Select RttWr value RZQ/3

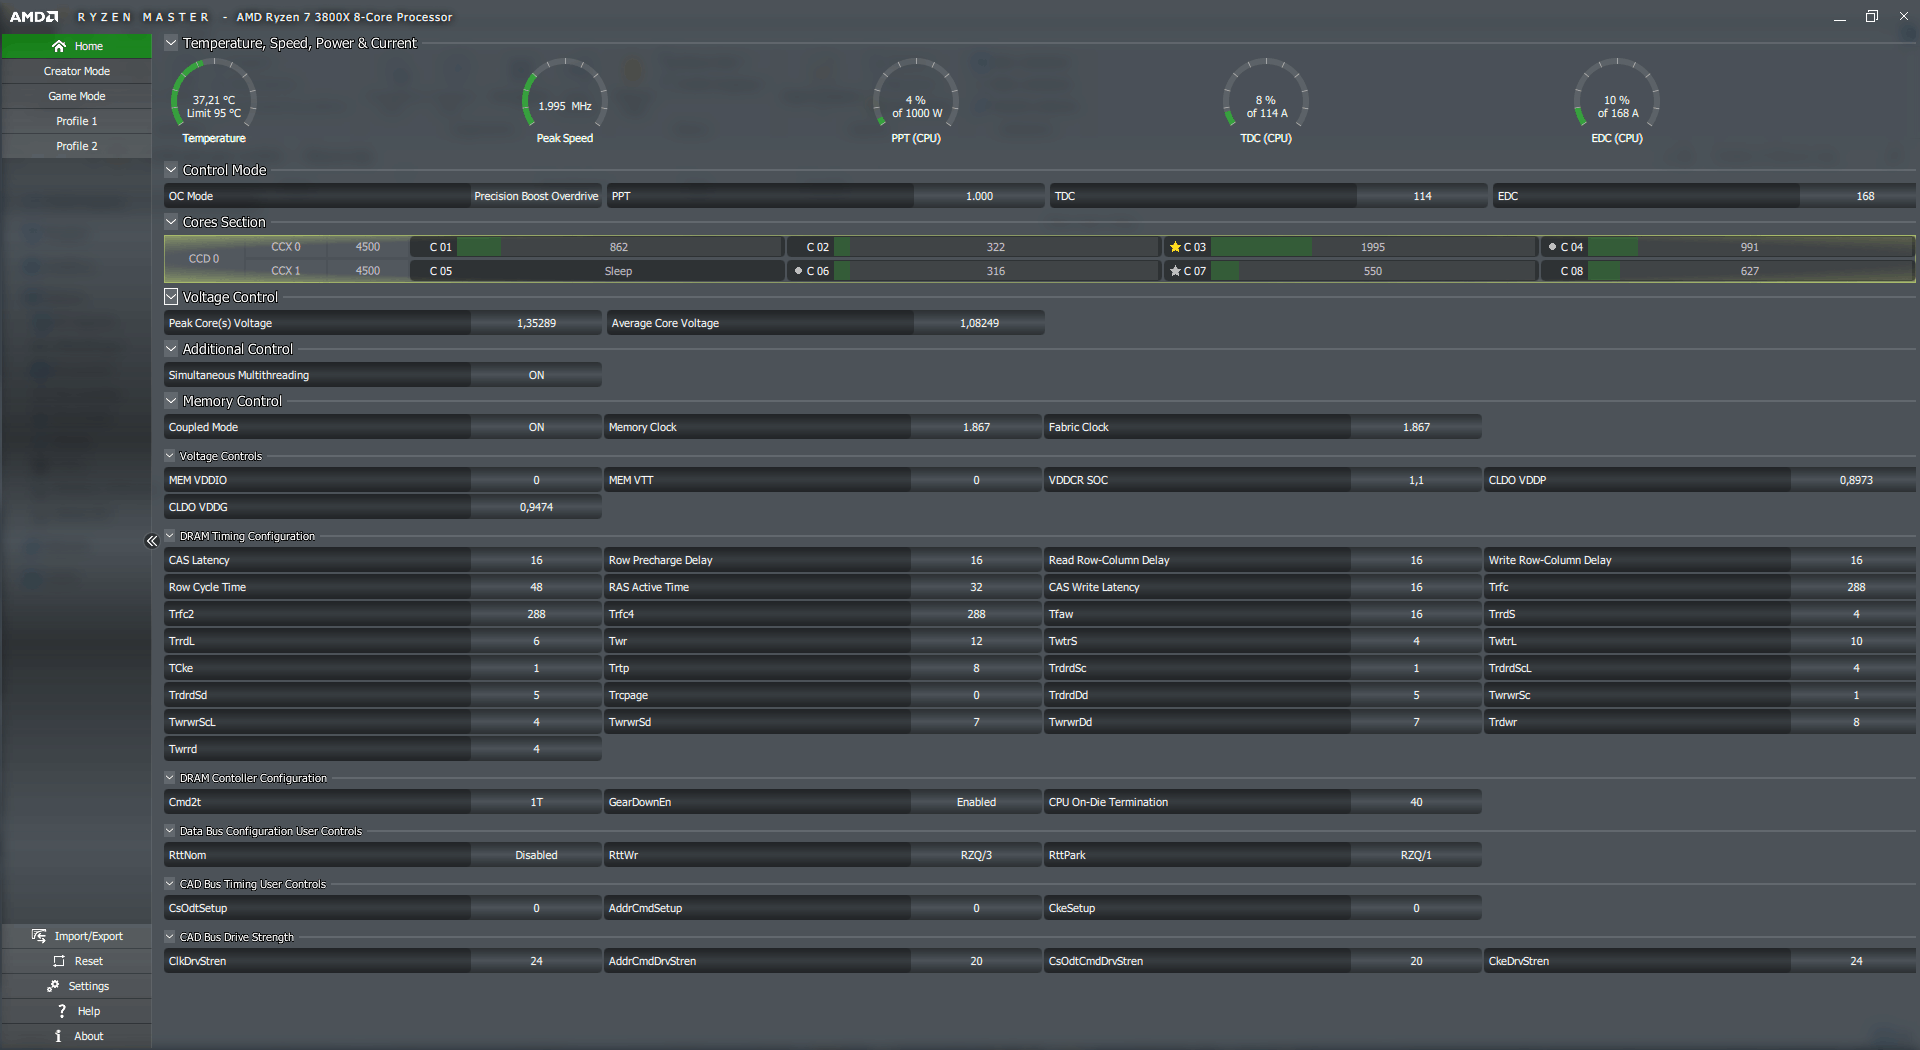(x=976, y=855)
